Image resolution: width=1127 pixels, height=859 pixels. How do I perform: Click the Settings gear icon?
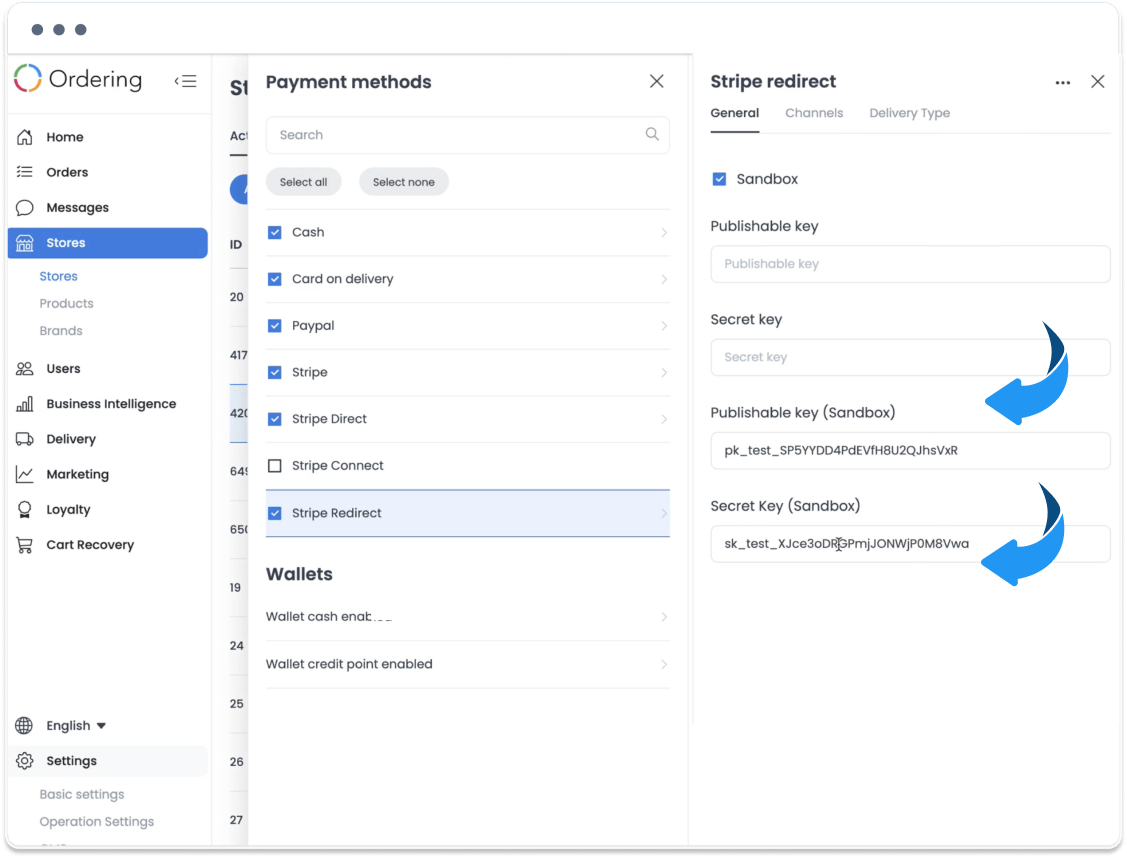point(24,761)
